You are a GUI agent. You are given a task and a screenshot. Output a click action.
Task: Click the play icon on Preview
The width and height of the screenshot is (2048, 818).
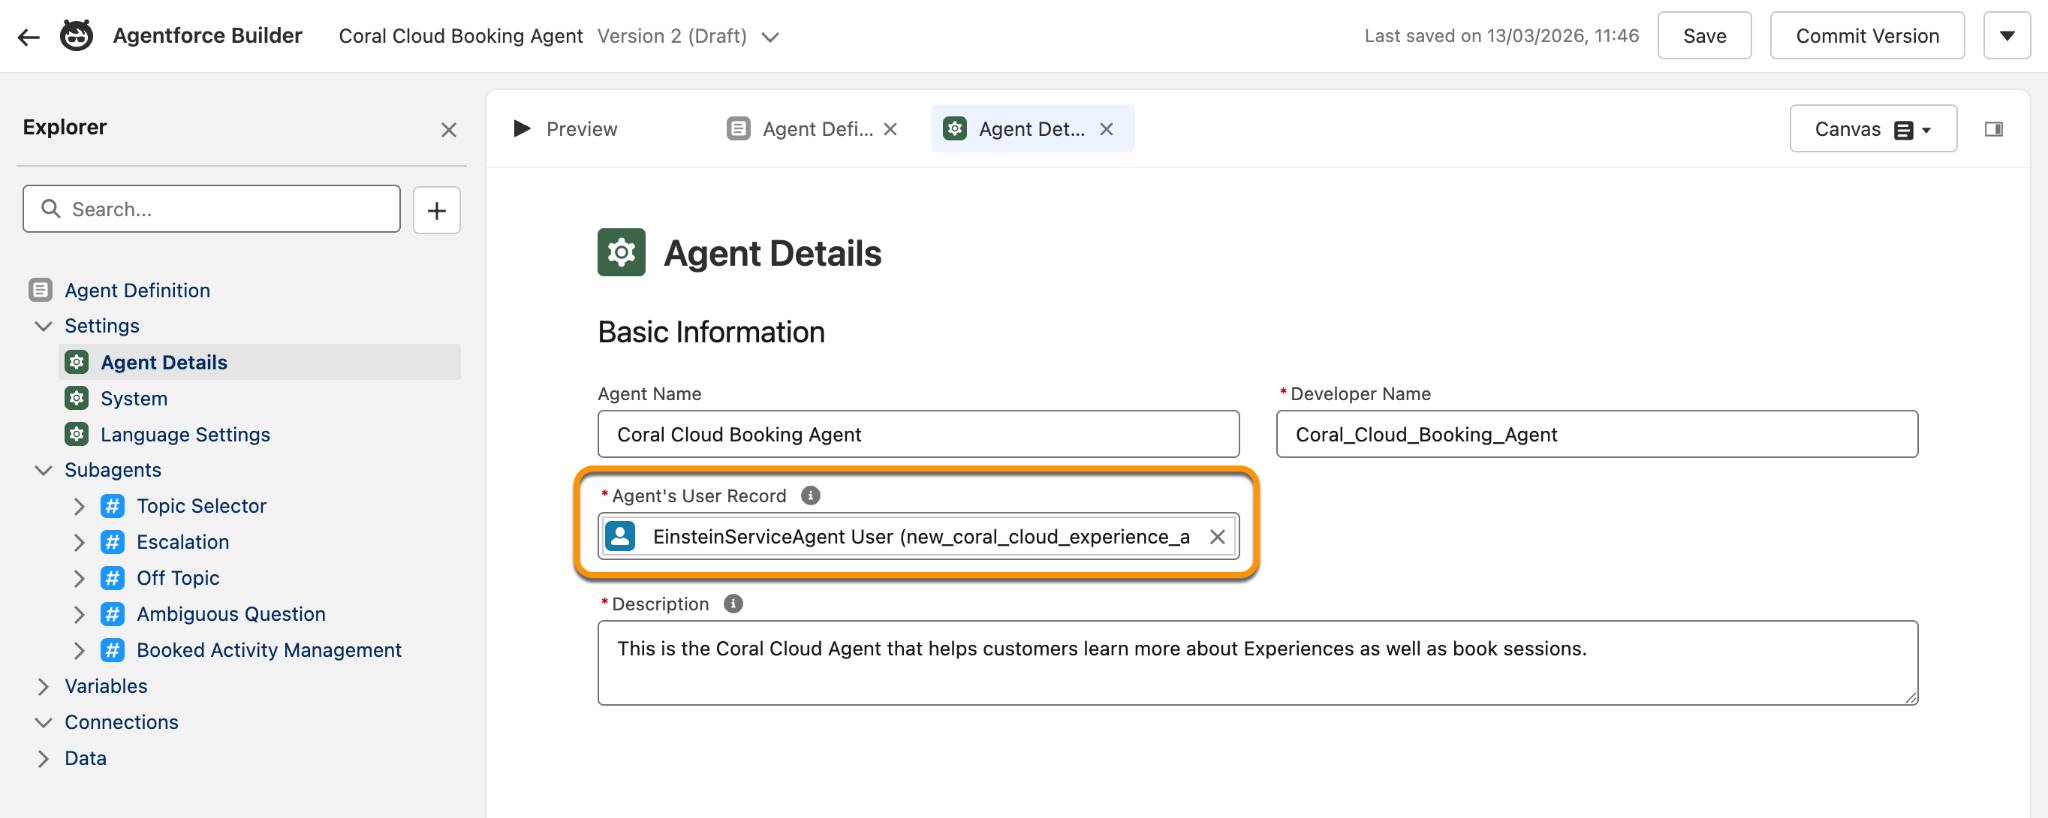[521, 128]
